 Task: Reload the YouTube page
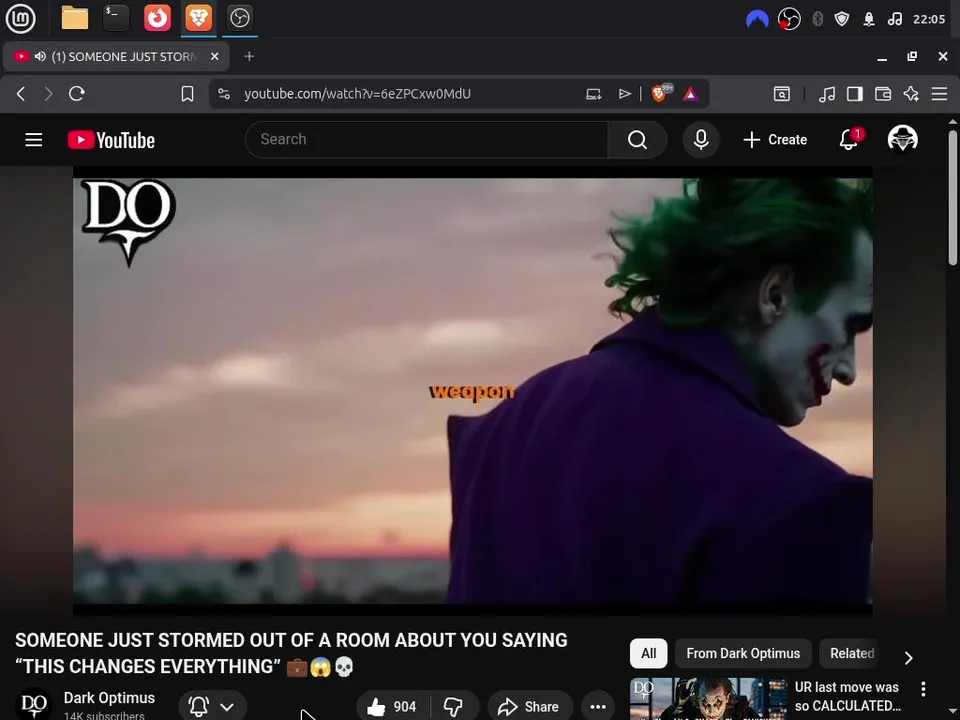[x=77, y=94]
